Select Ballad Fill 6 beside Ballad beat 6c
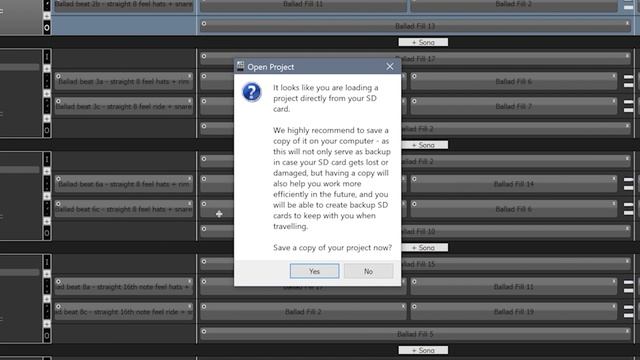 (513, 209)
